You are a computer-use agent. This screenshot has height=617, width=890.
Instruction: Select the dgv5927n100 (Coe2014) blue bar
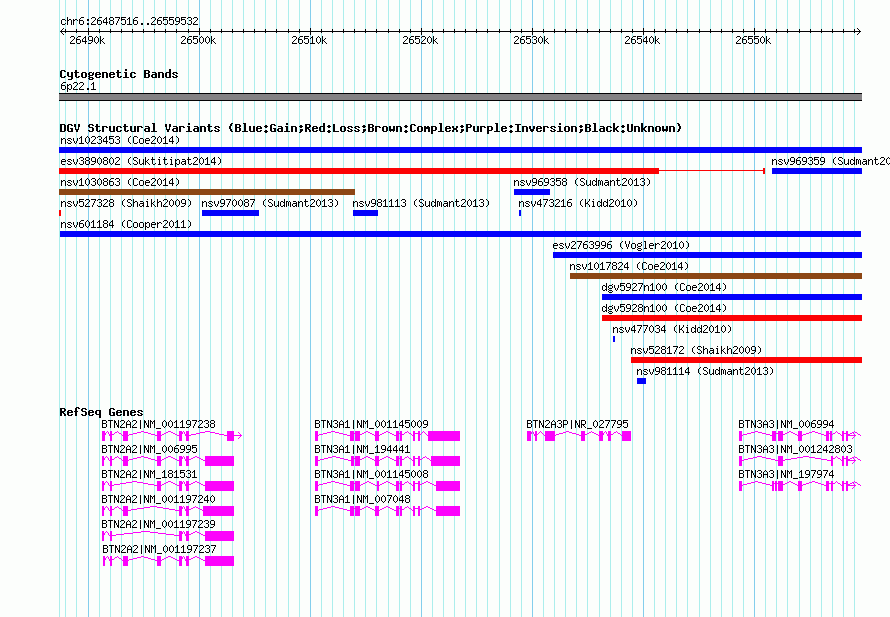[732, 297]
